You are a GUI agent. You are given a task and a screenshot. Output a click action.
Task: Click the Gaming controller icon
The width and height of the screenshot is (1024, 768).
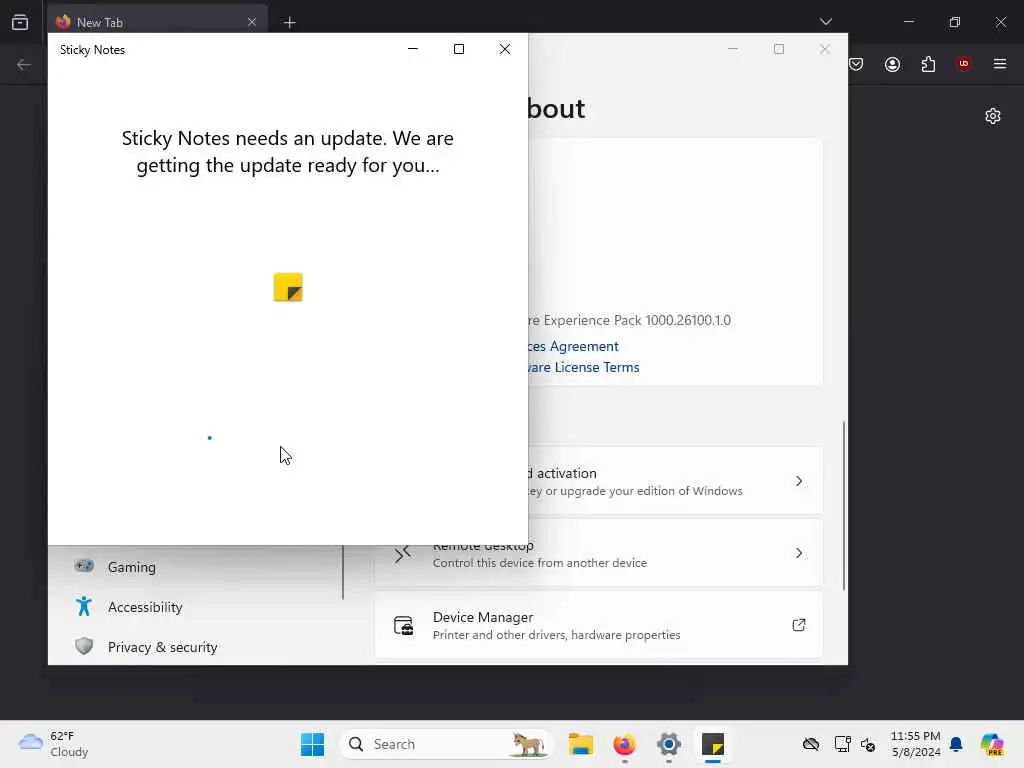pyautogui.click(x=84, y=566)
